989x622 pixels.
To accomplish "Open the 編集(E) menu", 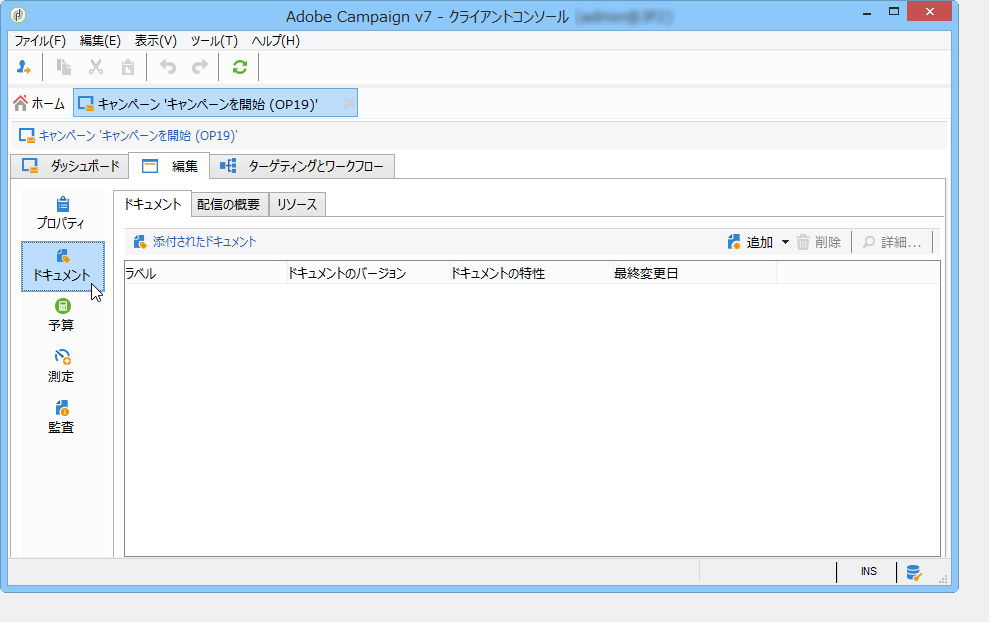I will tap(100, 41).
